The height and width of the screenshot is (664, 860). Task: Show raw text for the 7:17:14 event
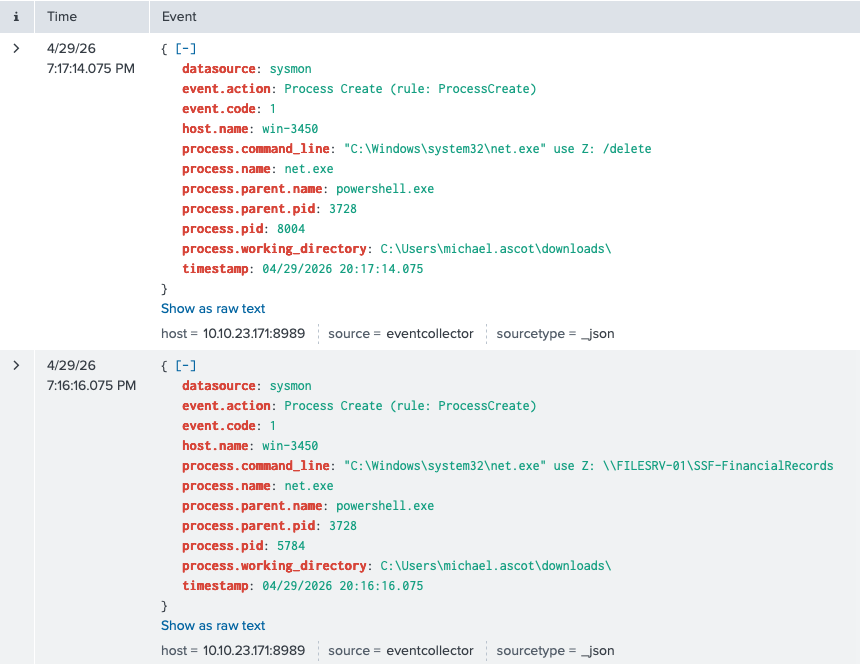click(x=213, y=309)
